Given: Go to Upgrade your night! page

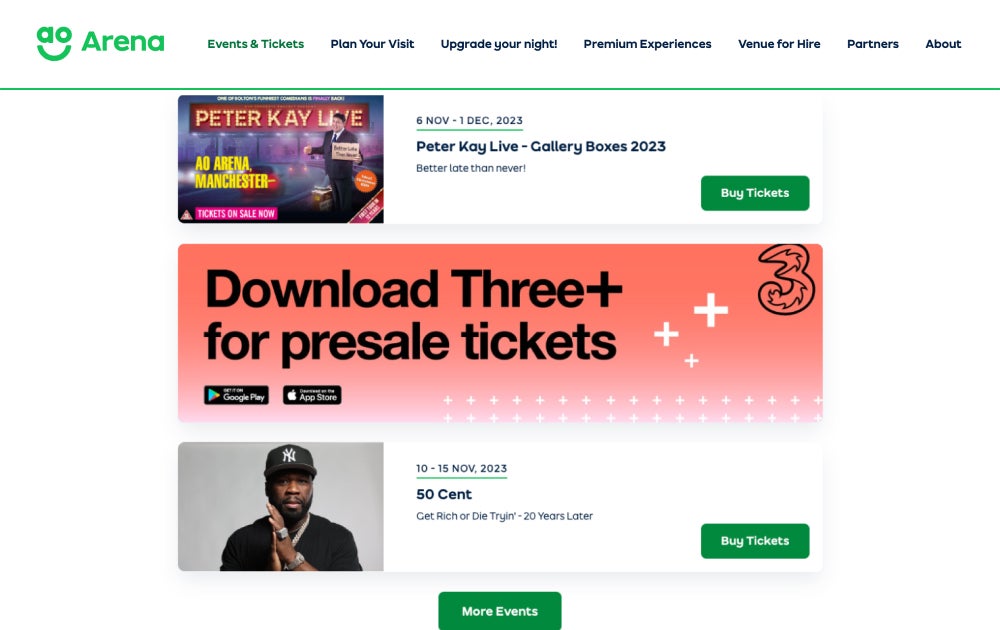Looking at the screenshot, I should 499,44.
